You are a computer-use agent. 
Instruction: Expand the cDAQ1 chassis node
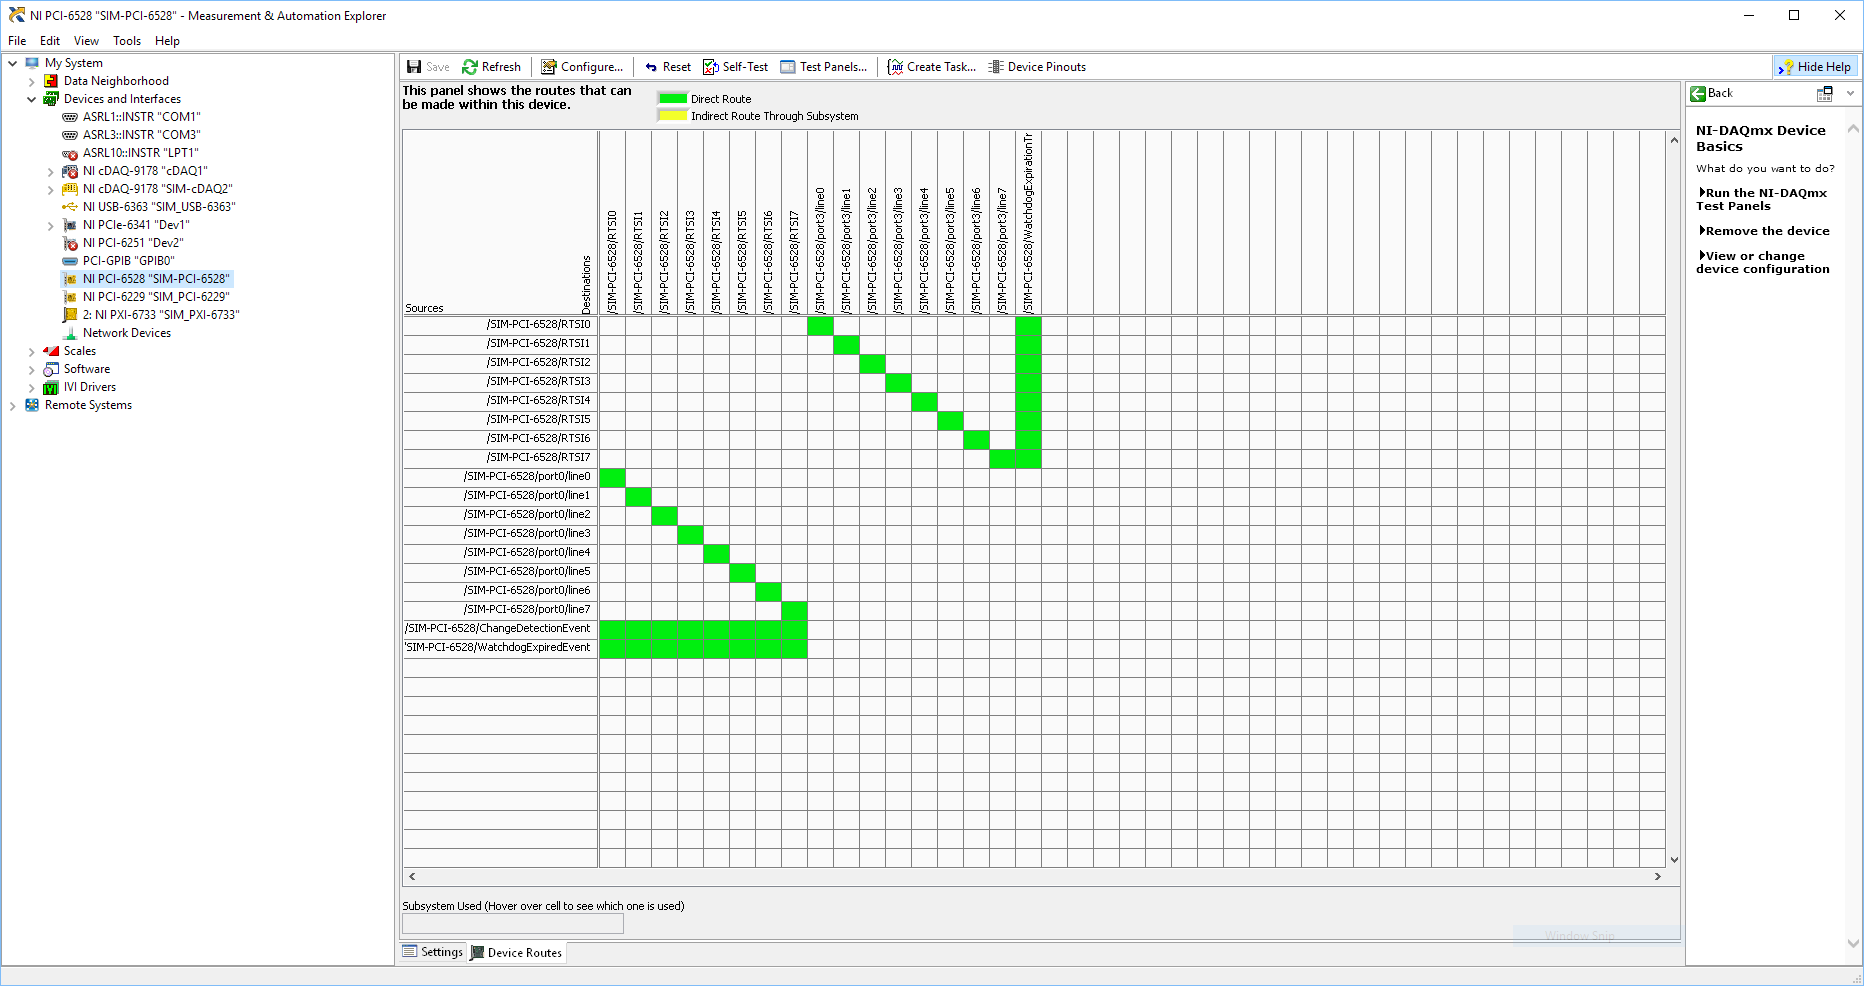point(51,172)
